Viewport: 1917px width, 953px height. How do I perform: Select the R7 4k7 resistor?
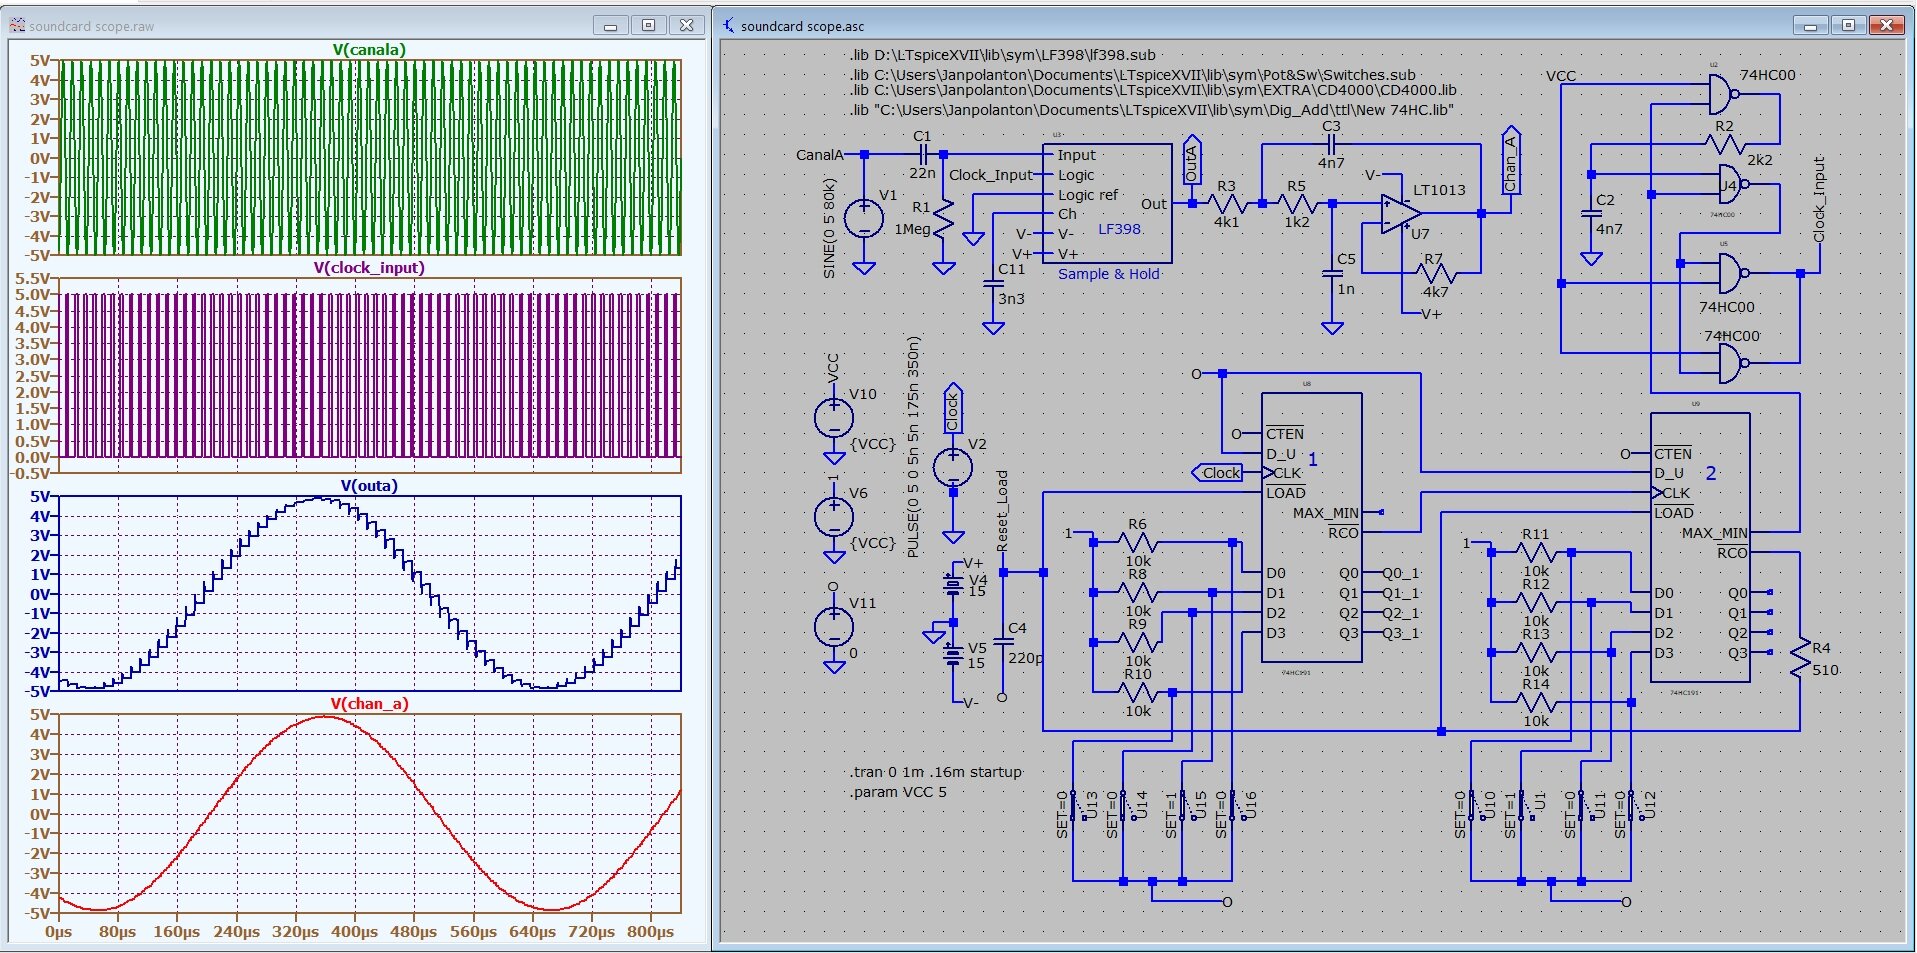click(1435, 273)
